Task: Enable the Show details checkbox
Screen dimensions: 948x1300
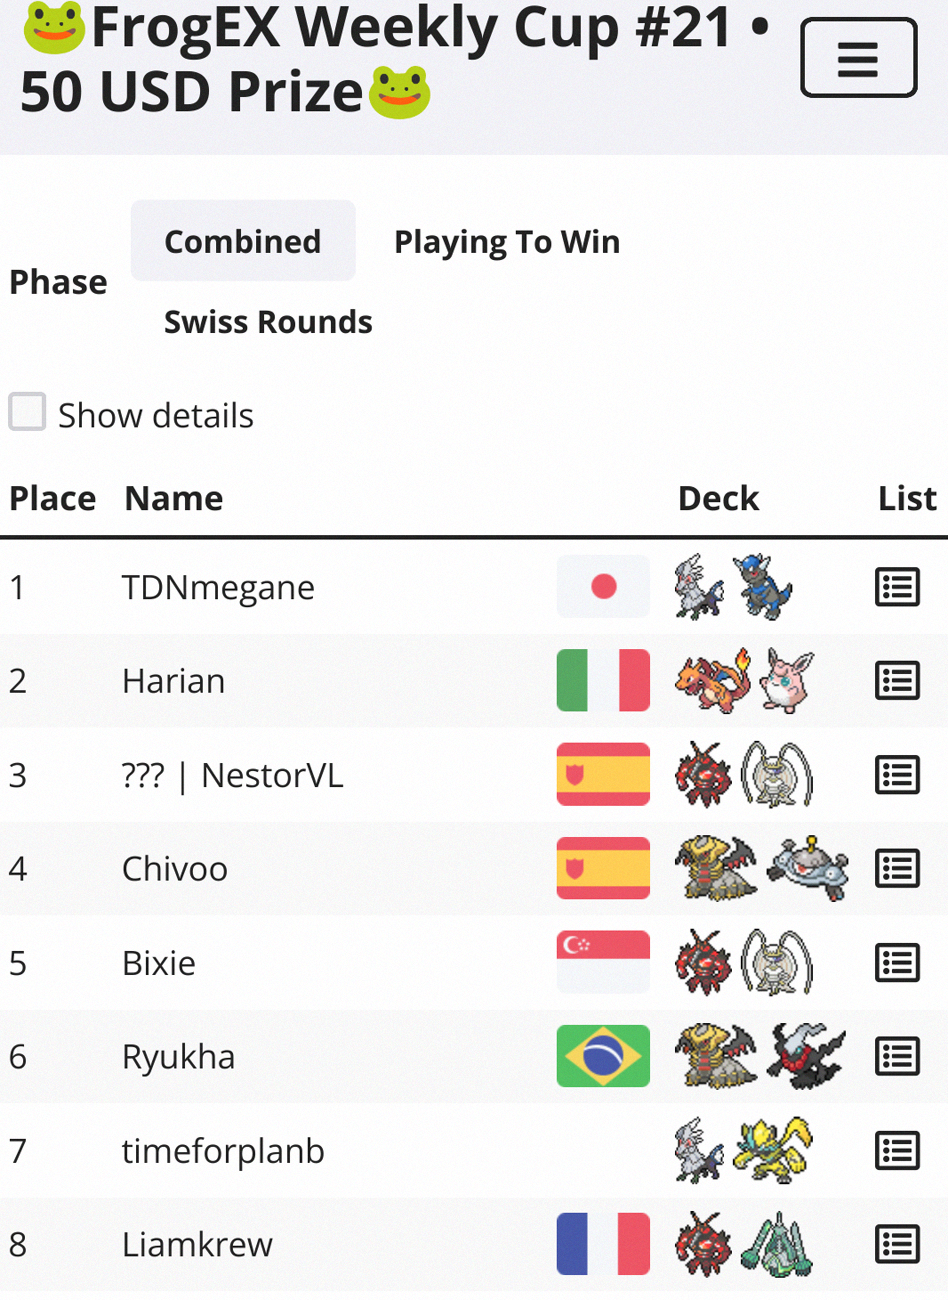Action: pyautogui.click(x=27, y=412)
